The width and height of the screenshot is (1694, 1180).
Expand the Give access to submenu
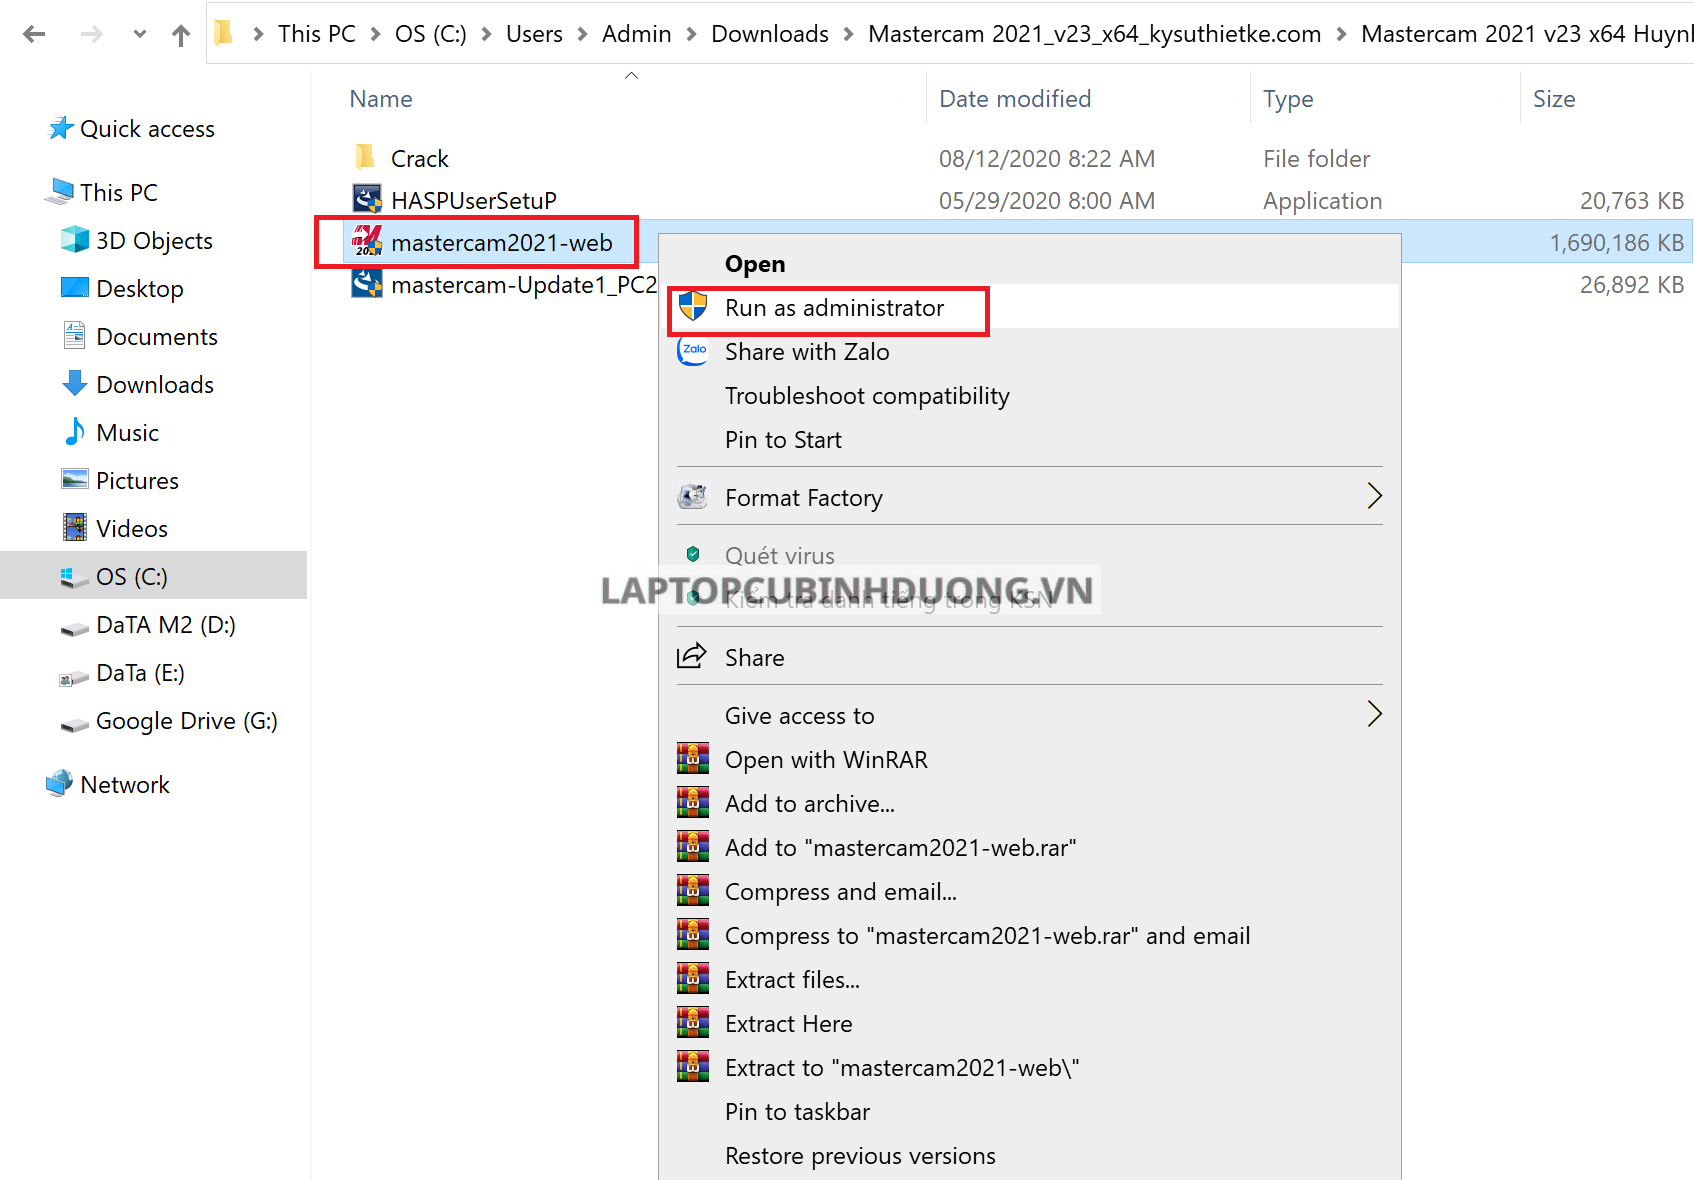pos(1374,714)
